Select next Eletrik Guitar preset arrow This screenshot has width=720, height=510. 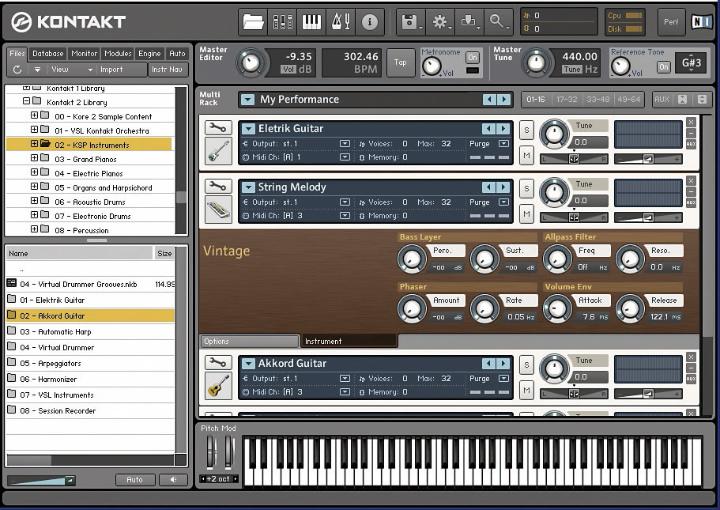504,129
